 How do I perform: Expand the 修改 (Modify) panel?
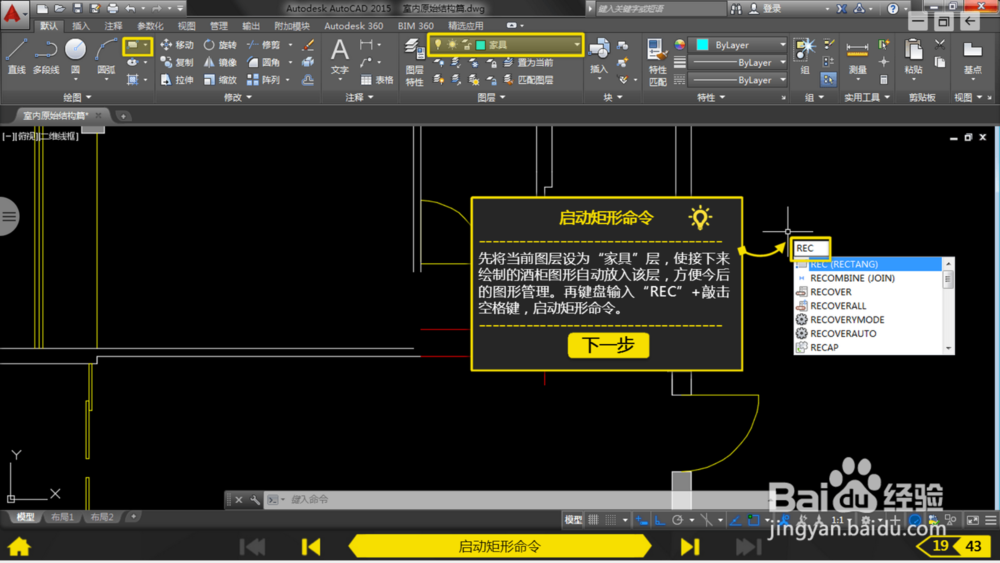[x=237, y=97]
